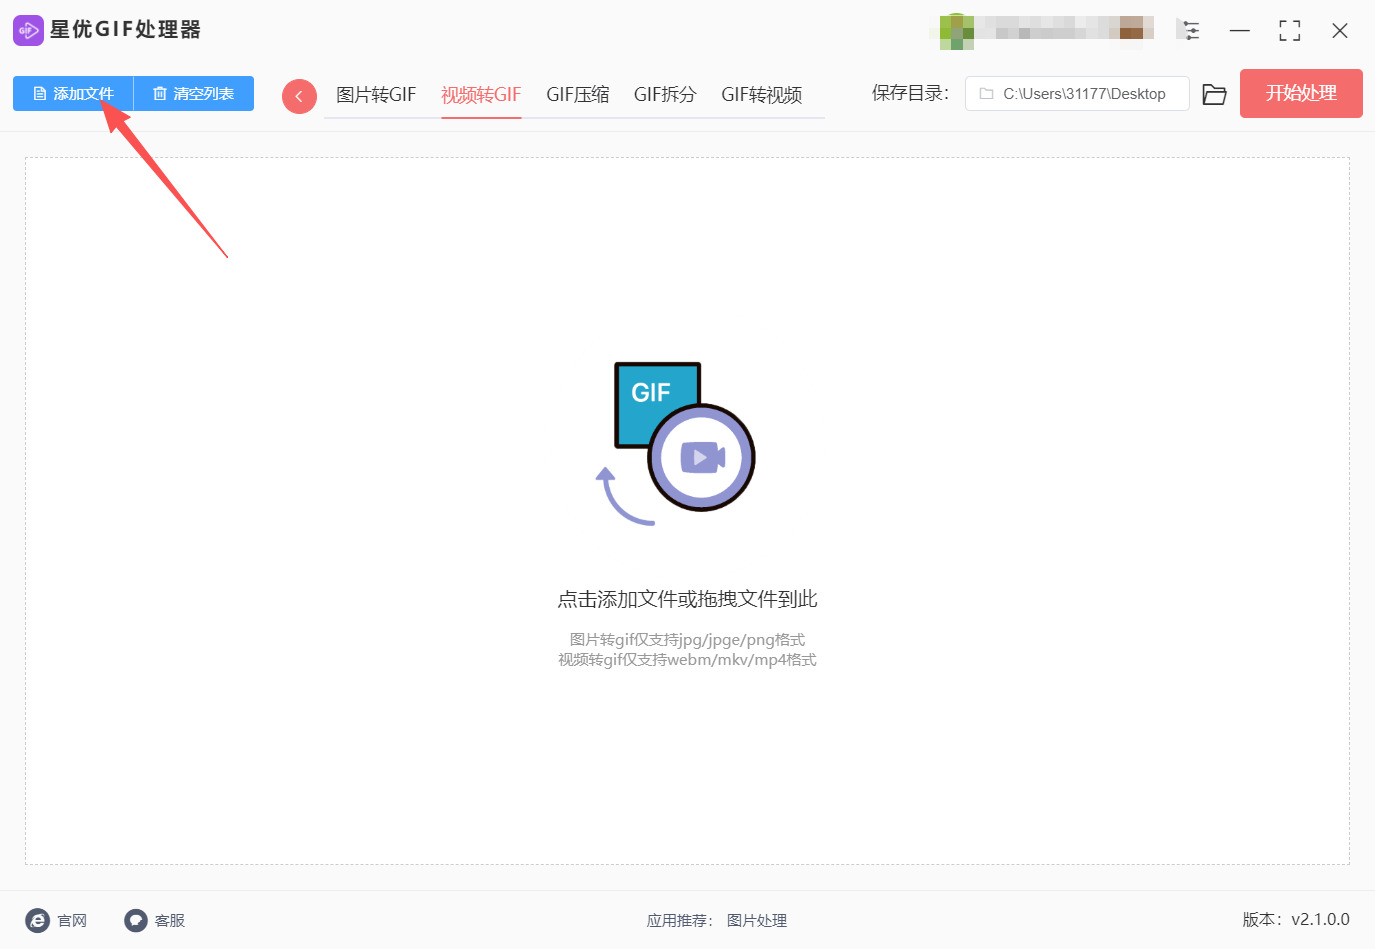Click the version v2.1.0.0 label
Image resolution: width=1375 pixels, height=950 pixels.
click(x=1296, y=920)
